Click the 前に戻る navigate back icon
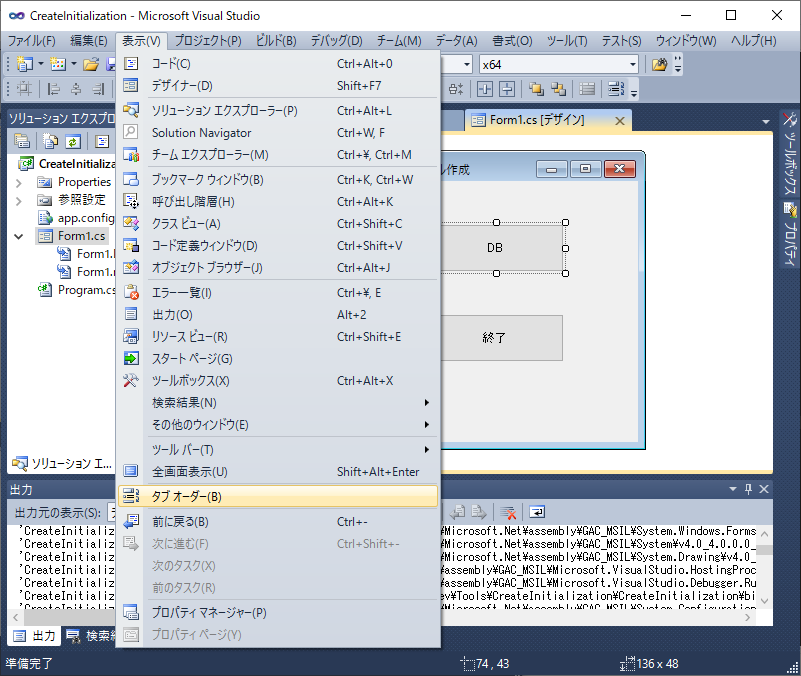Screen dimensions: 801x676 coord(131,521)
